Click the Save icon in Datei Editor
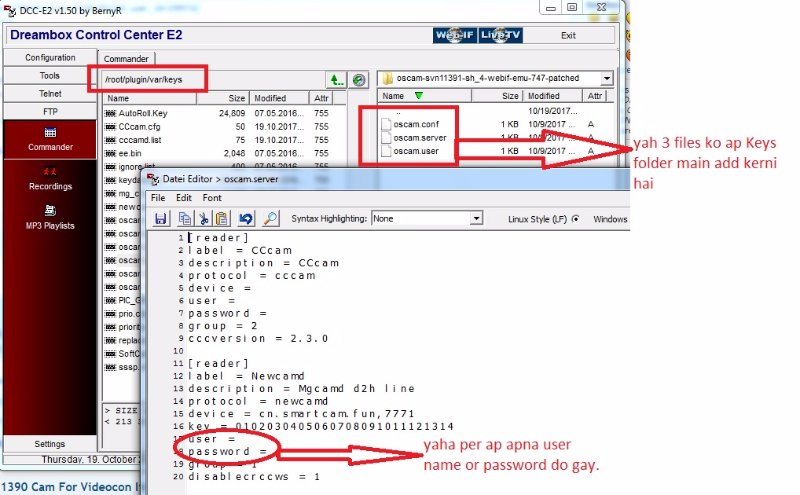 [x=160, y=218]
